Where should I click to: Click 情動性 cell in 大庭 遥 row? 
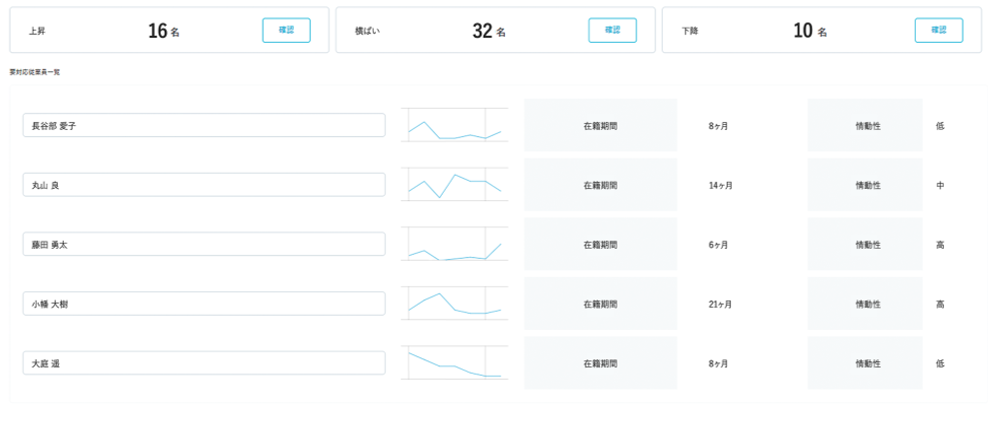867,363
